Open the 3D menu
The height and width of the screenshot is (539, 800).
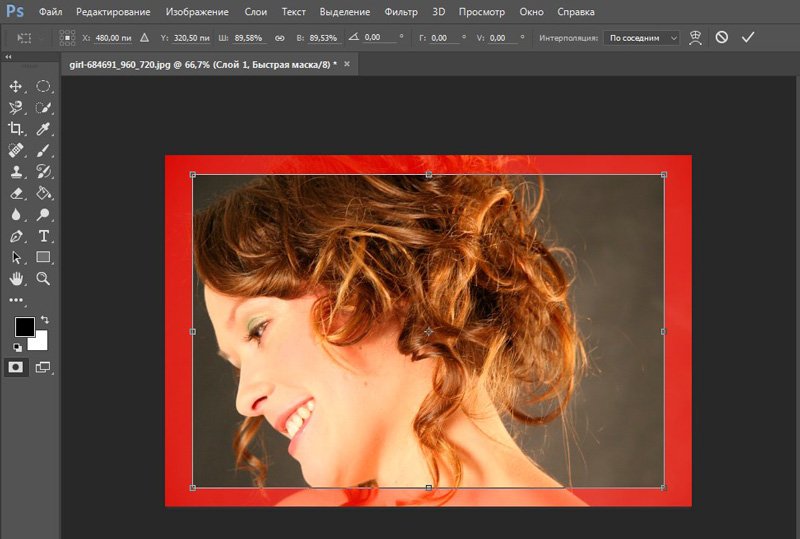(x=439, y=12)
